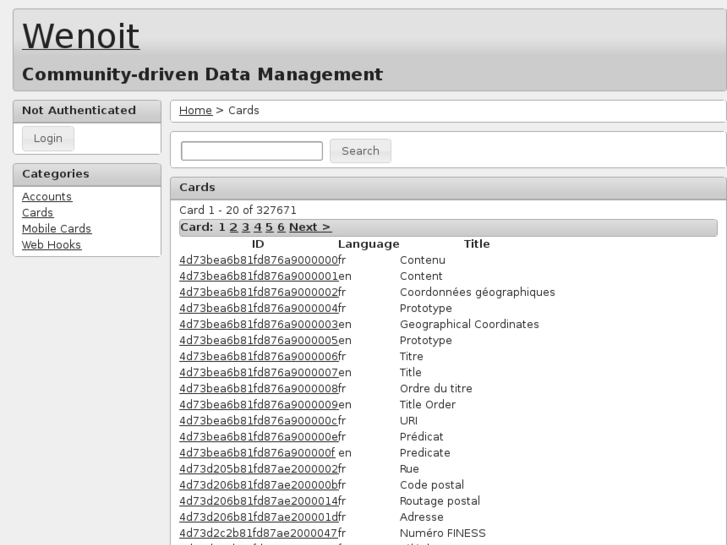Open card ID for Code postal

coord(257,485)
